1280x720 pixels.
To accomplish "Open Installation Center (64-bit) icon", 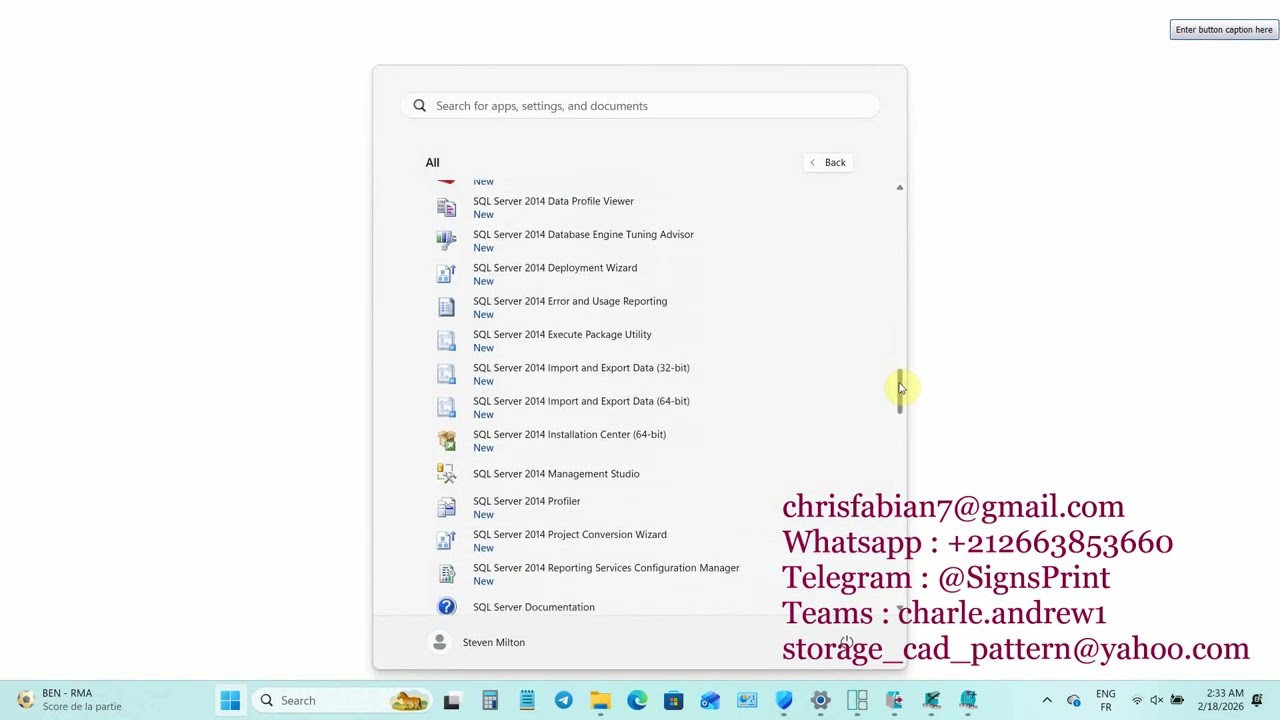I will click(446, 440).
